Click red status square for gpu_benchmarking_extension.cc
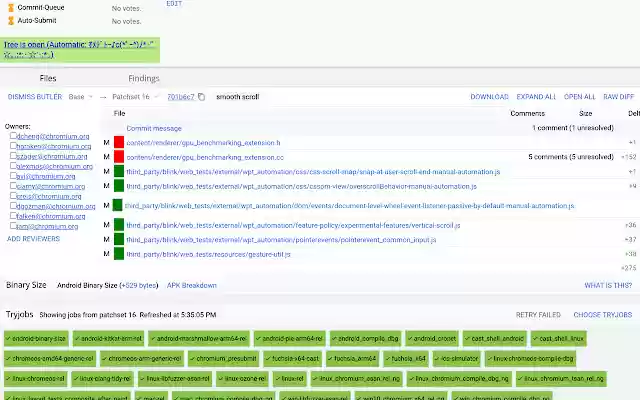640x400 pixels. pyautogui.click(x=119, y=157)
